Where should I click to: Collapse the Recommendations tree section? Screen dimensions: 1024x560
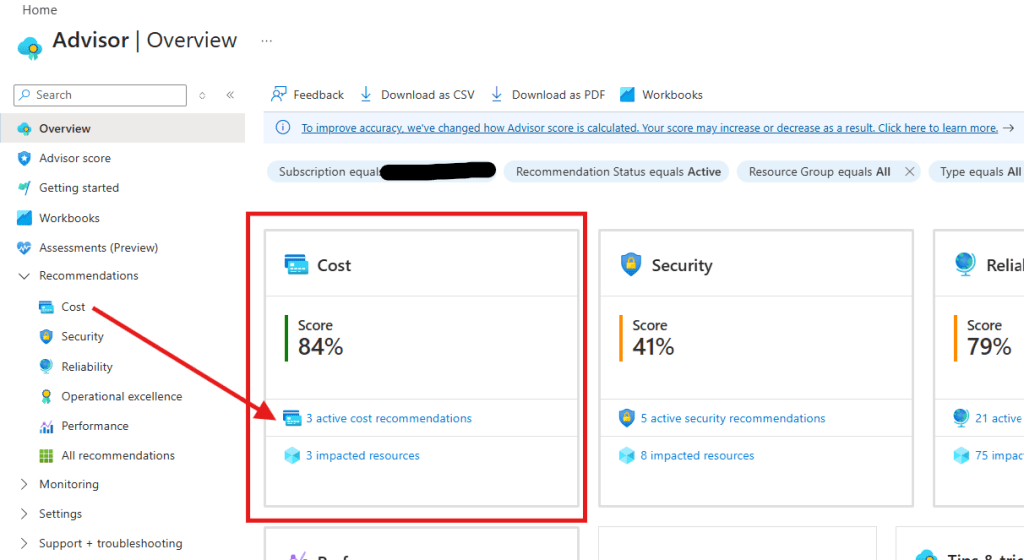pyautogui.click(x=24, y=276)
